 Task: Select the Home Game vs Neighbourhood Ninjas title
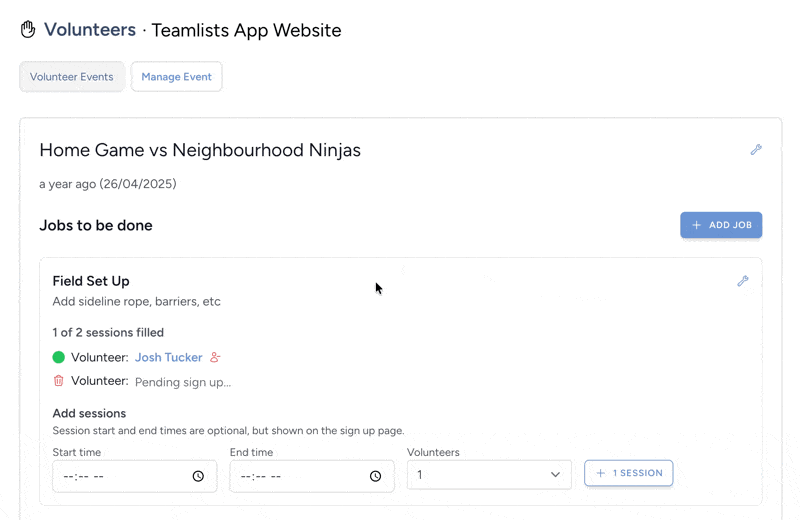200,150
